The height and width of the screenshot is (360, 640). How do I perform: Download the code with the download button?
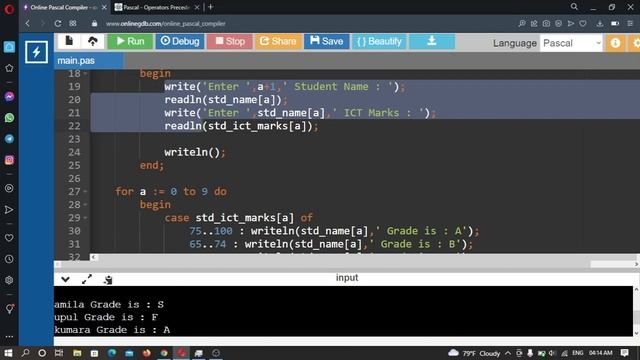[x=432, y=41]
